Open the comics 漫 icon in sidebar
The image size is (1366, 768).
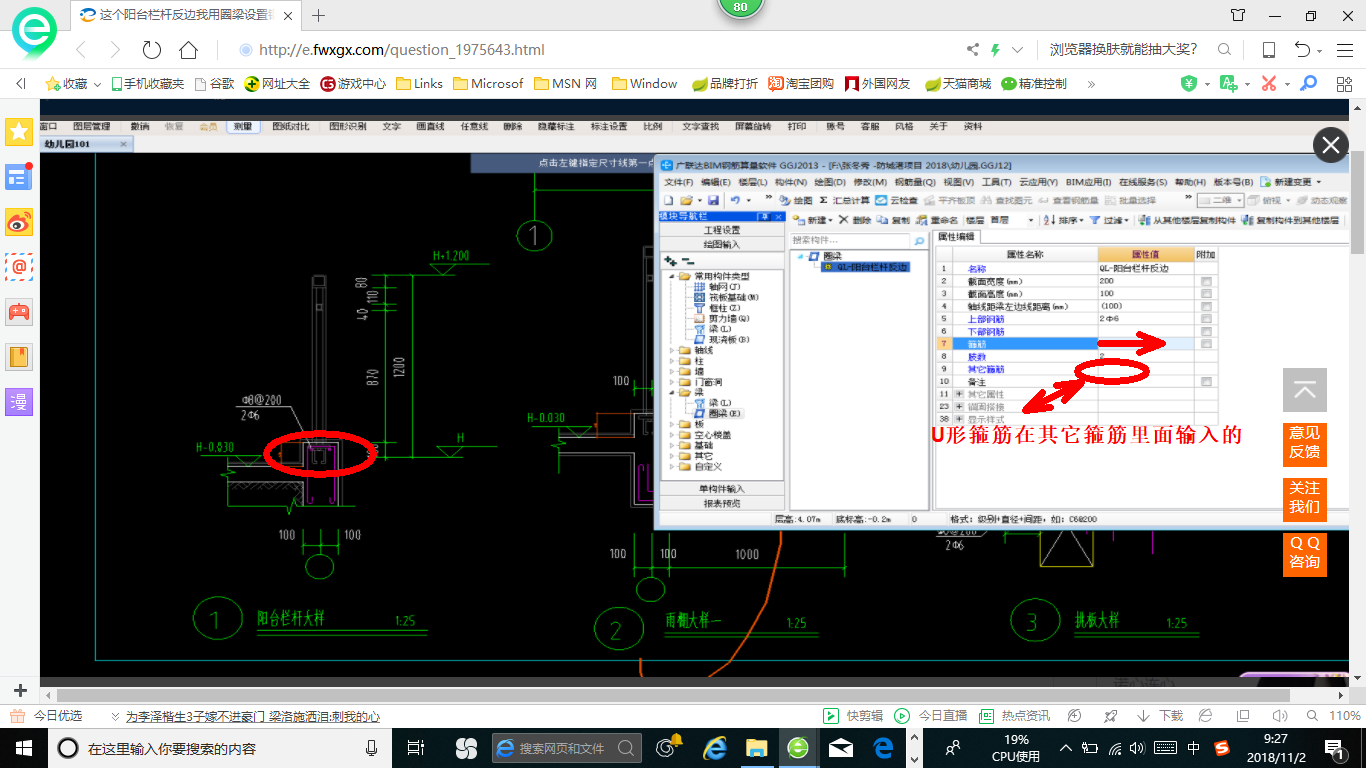click(19, 402)
